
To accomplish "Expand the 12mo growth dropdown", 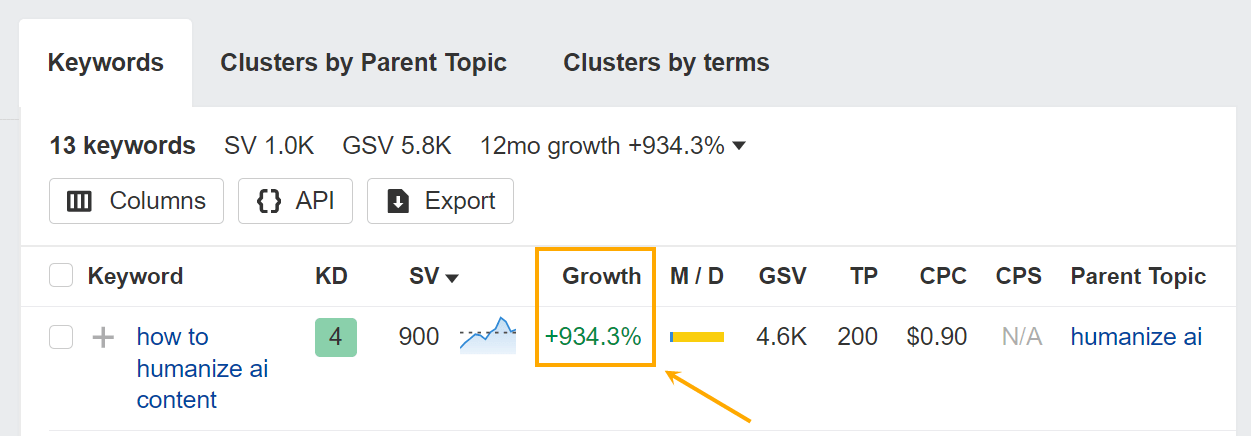I will click(x=739, y=146).
